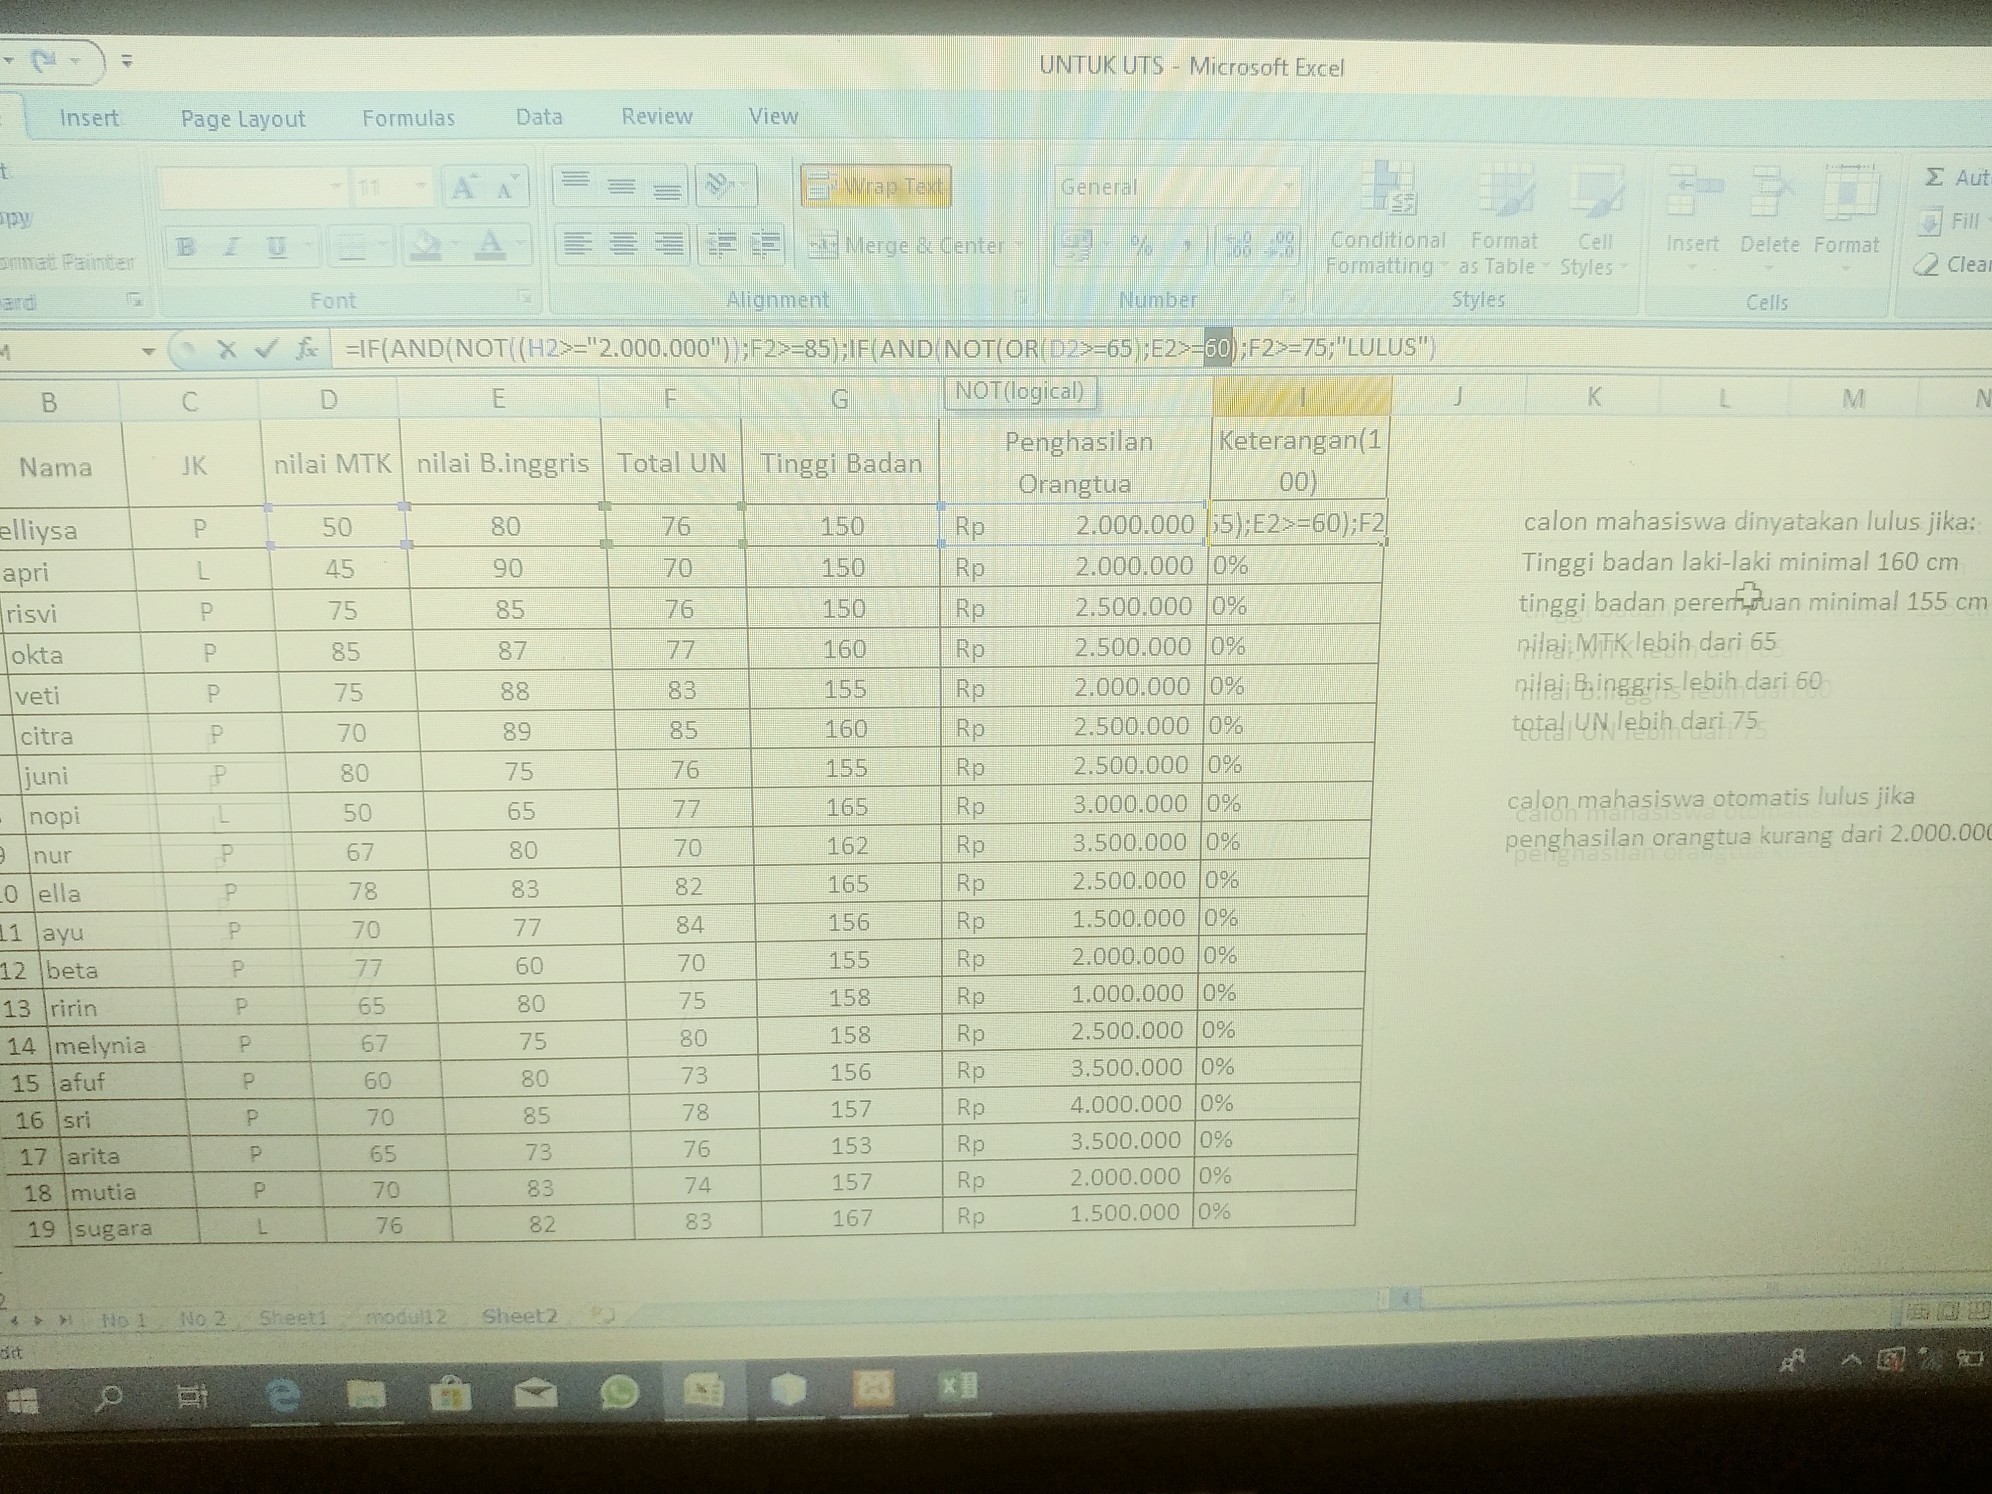Click the Insert Function fx icon
1992x1494 pixels.
pos(306,348)
